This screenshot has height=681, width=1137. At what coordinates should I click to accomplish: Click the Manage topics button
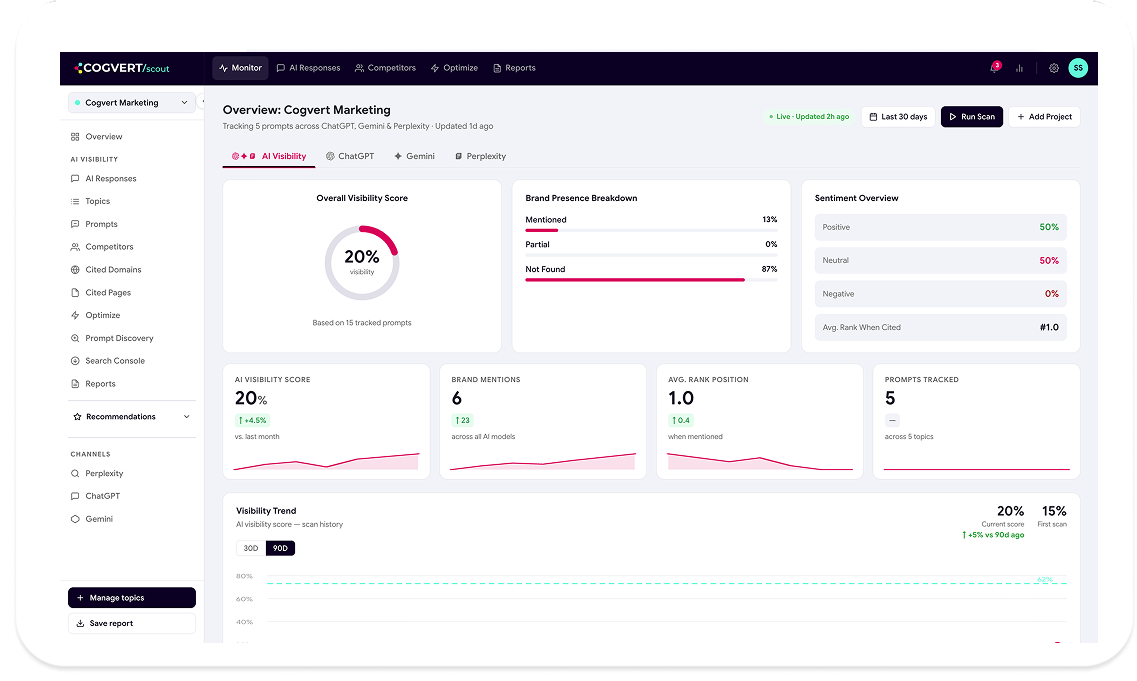pyautogui.click(x=132, y=598)
